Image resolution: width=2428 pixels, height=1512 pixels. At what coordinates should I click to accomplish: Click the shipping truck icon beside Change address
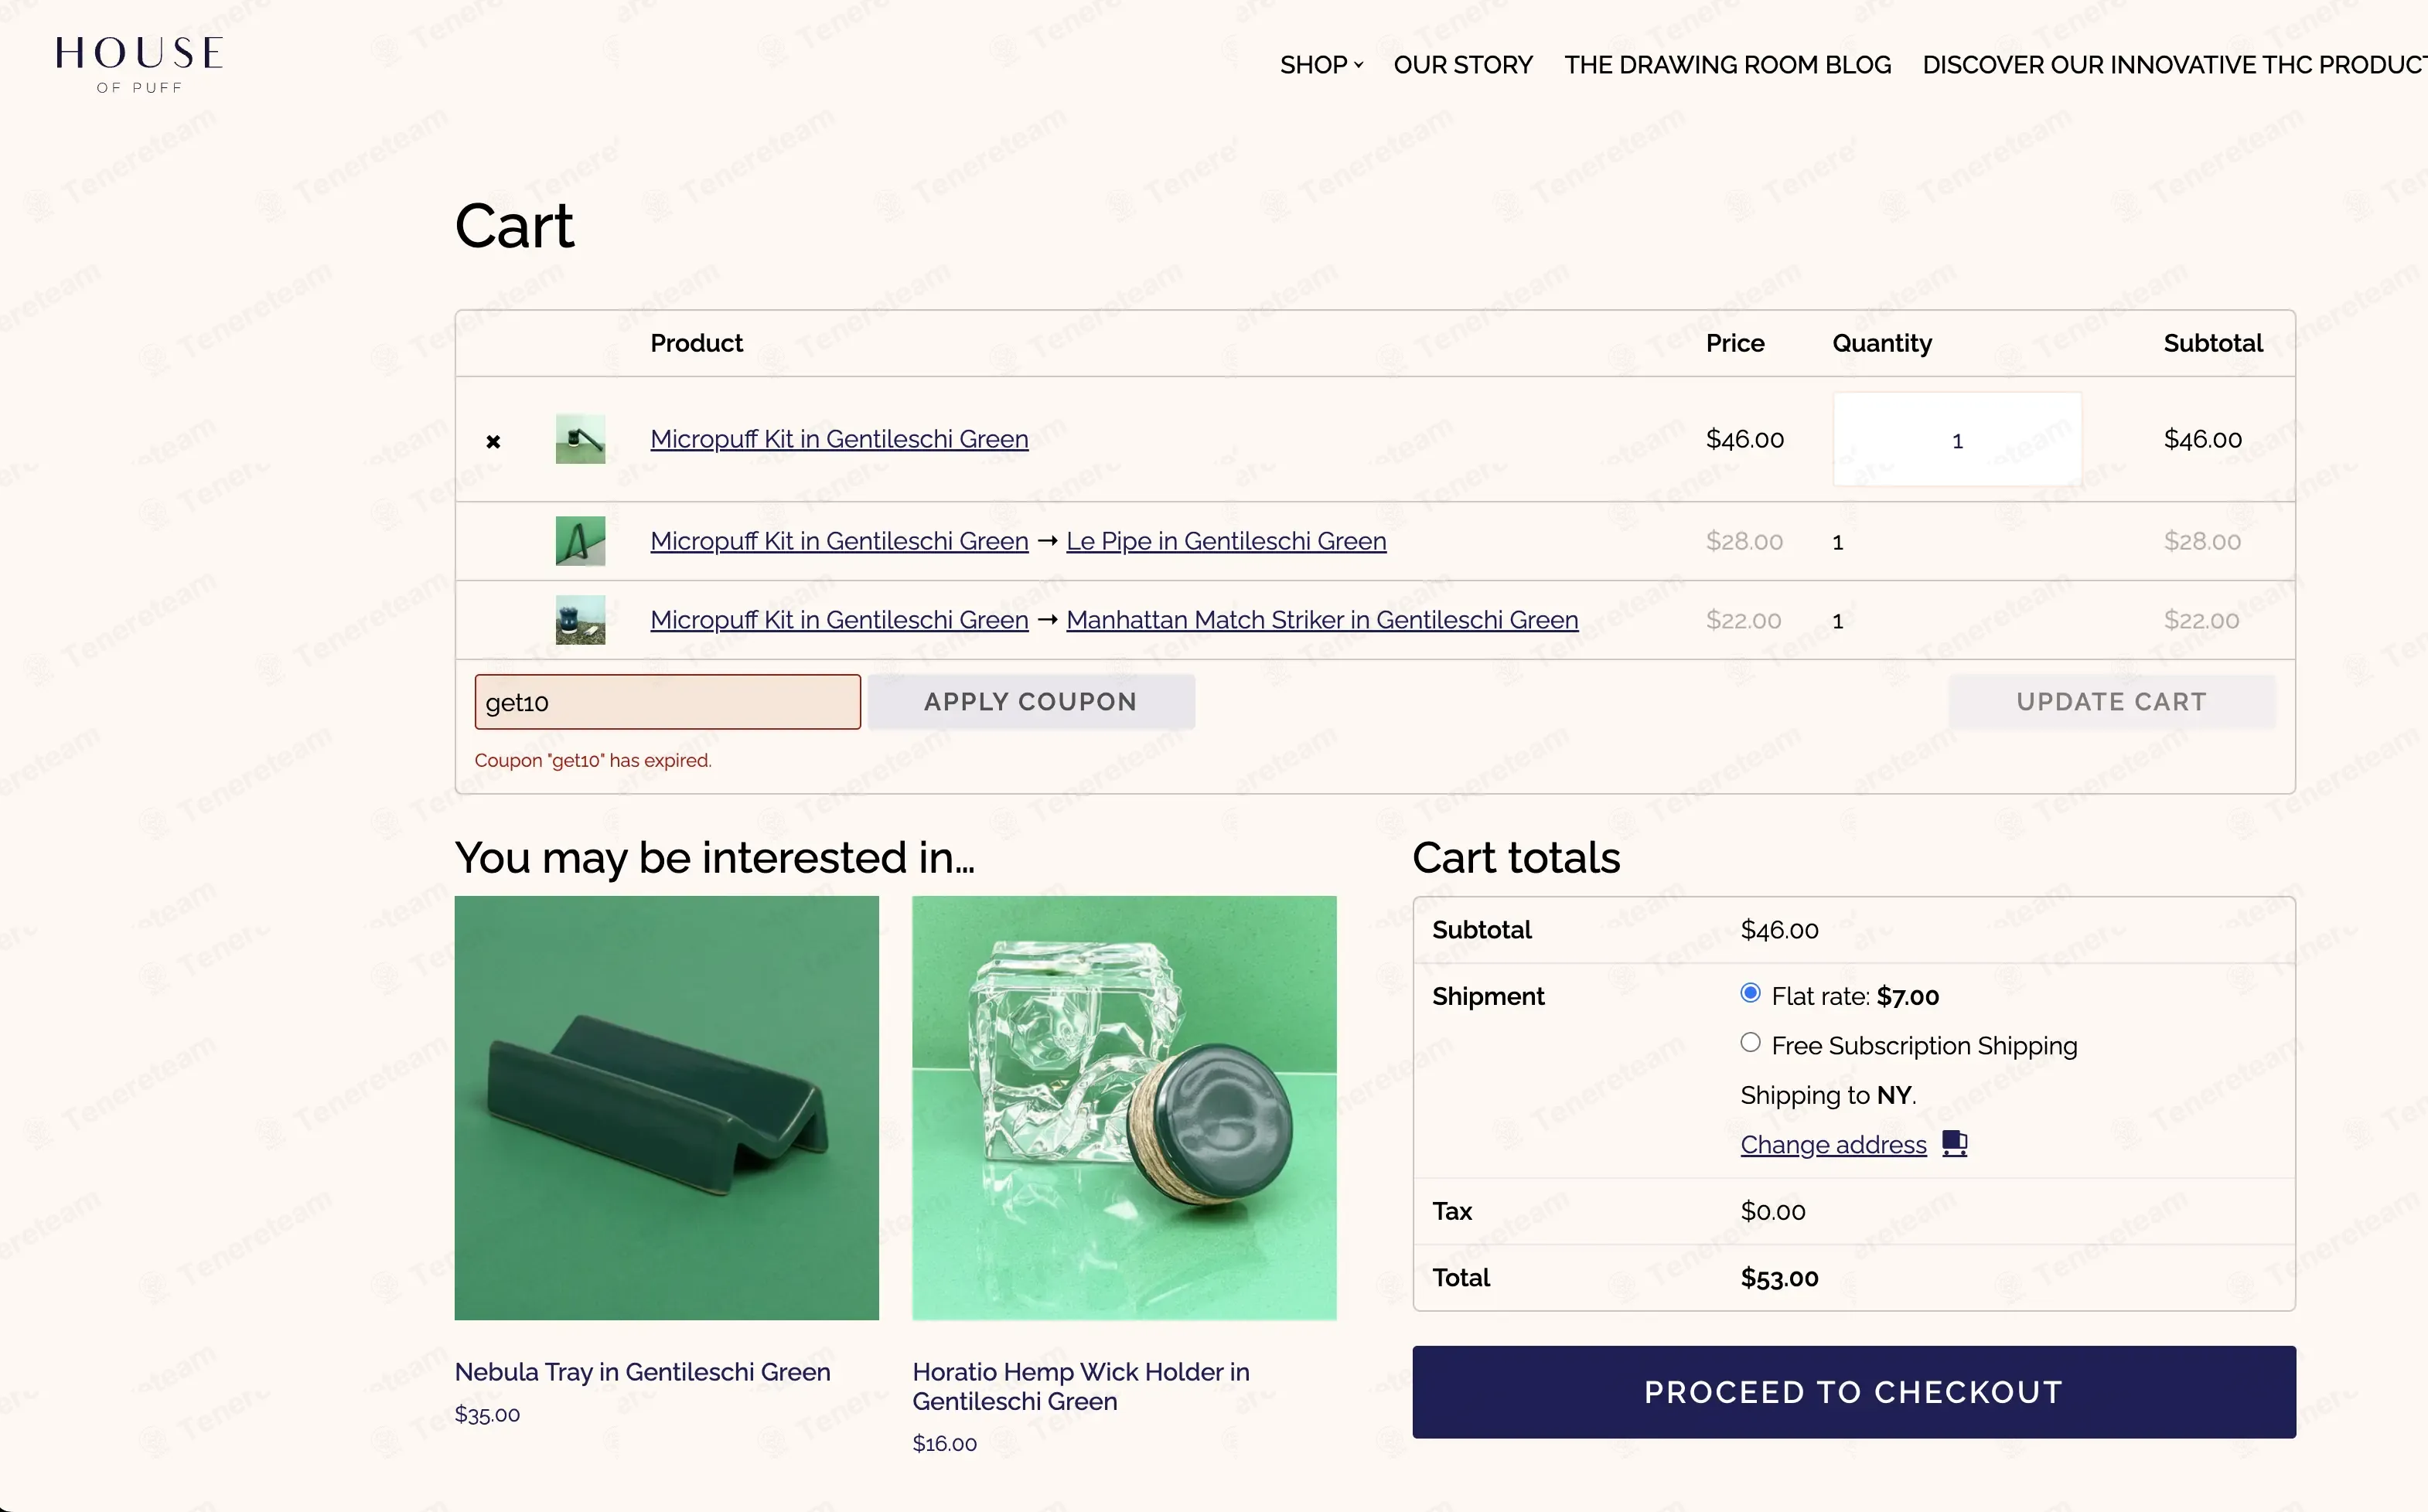(1955, 1143)
